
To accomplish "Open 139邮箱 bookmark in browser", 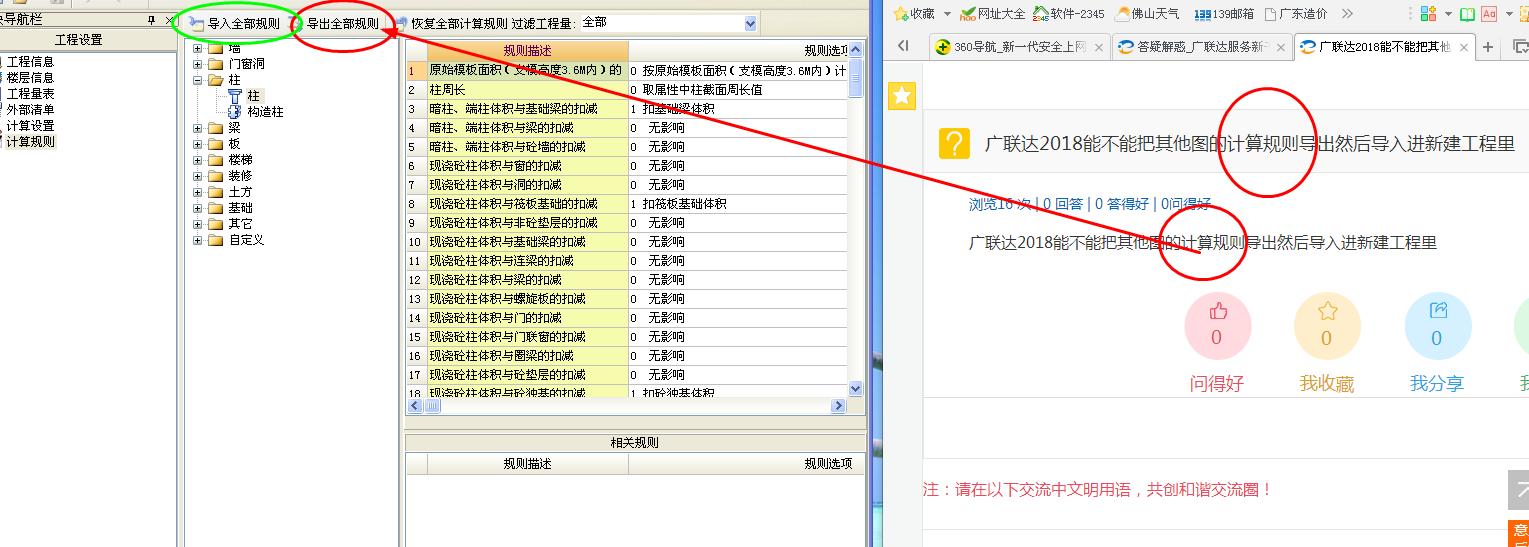I will tap(1223, 13).
